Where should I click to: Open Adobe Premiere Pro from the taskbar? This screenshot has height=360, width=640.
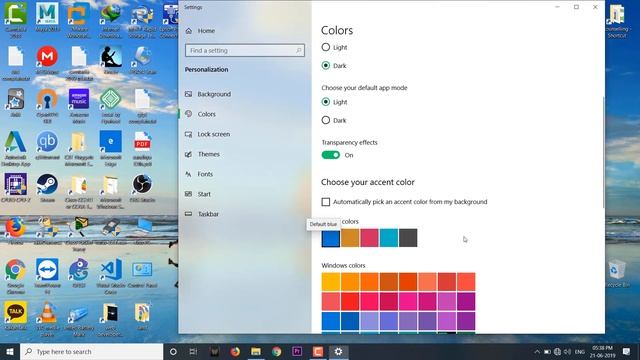(297, 351)
